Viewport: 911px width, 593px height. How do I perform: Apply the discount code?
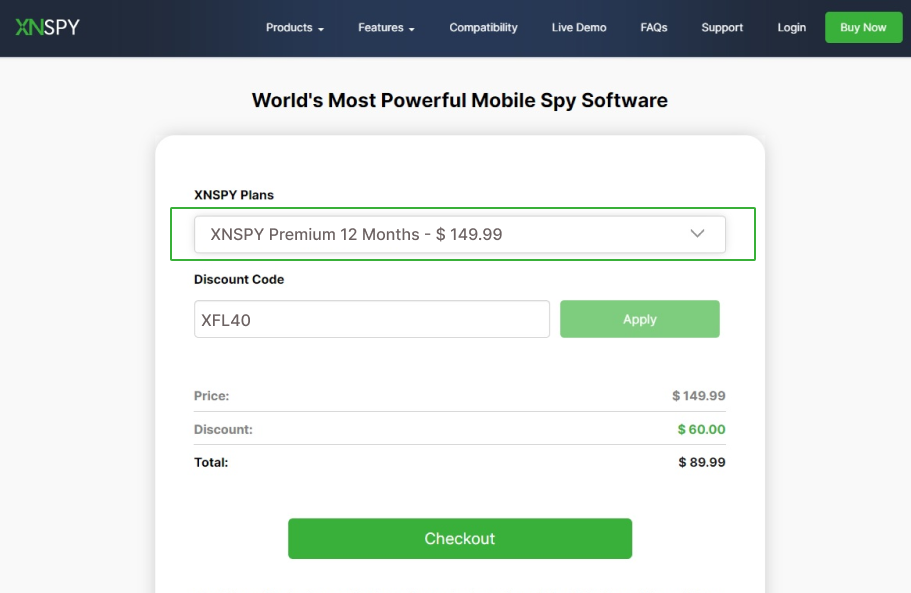click(639, 319)
